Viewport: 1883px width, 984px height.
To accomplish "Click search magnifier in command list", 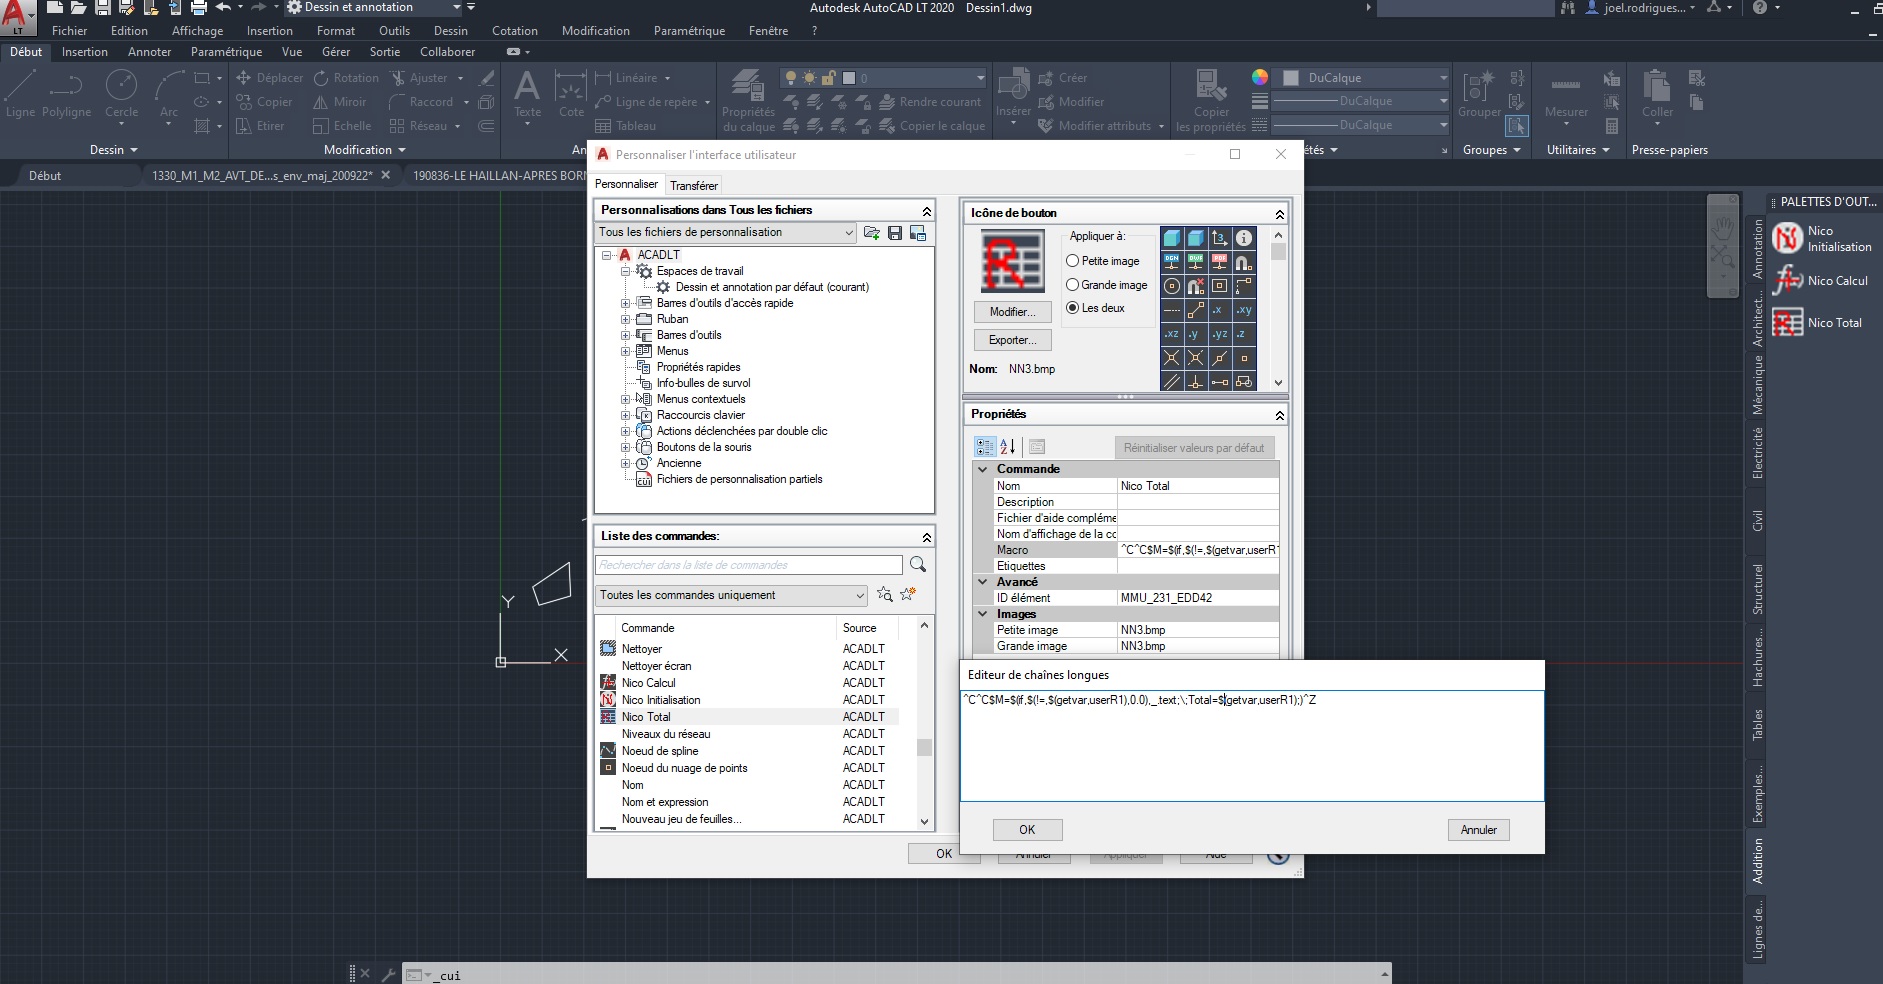I will pos(917,565).
